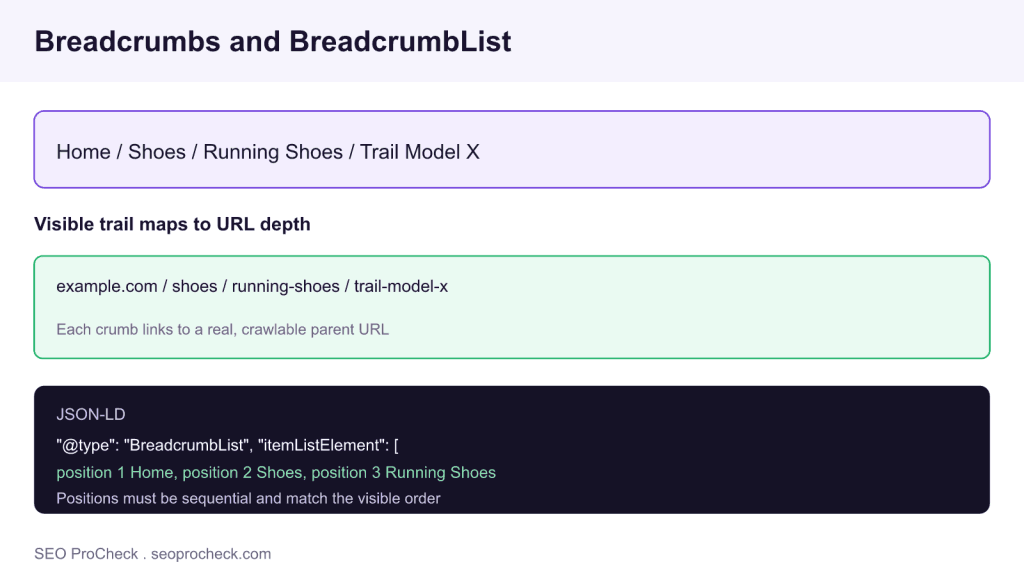This screenshot has height=576, width=1024.
Task: Click the 'Each crumb links to a real' note
Action: pyautogui.click(x=222, y=329)
